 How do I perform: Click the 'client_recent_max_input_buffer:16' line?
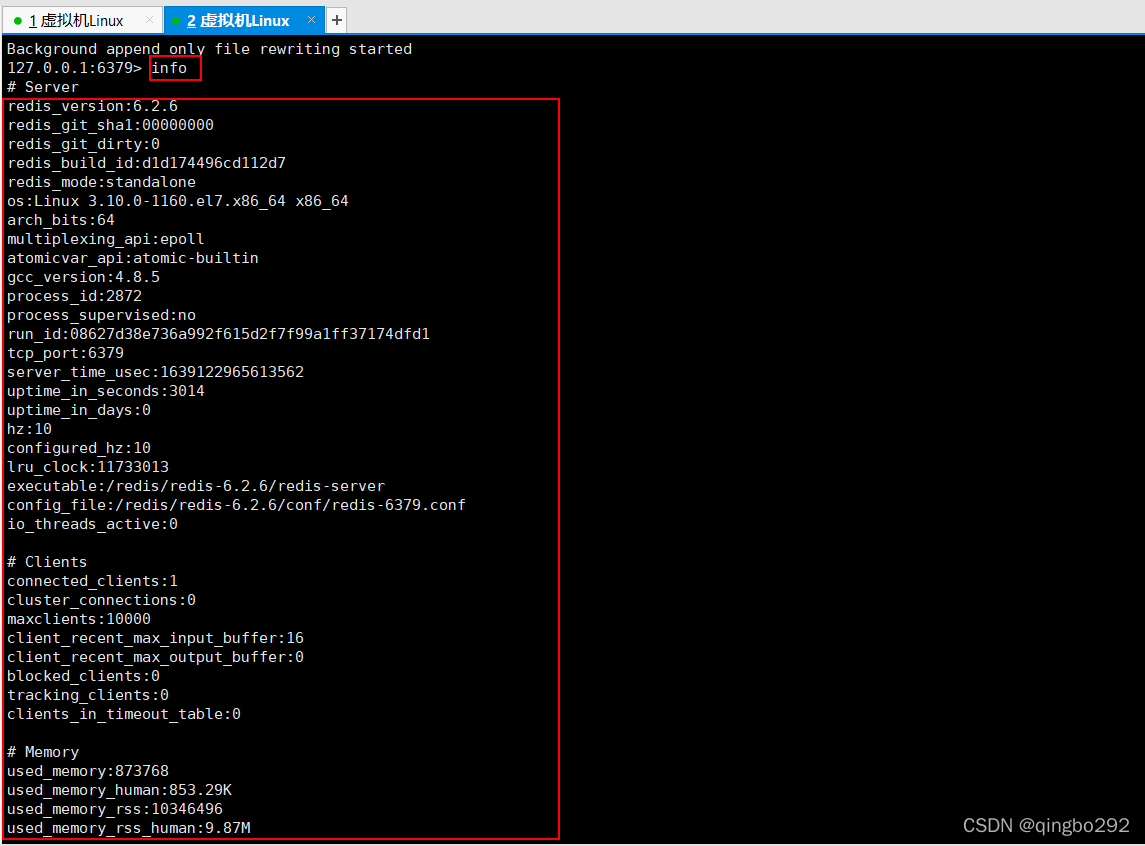pyautogui.click(x=156, y=637)
